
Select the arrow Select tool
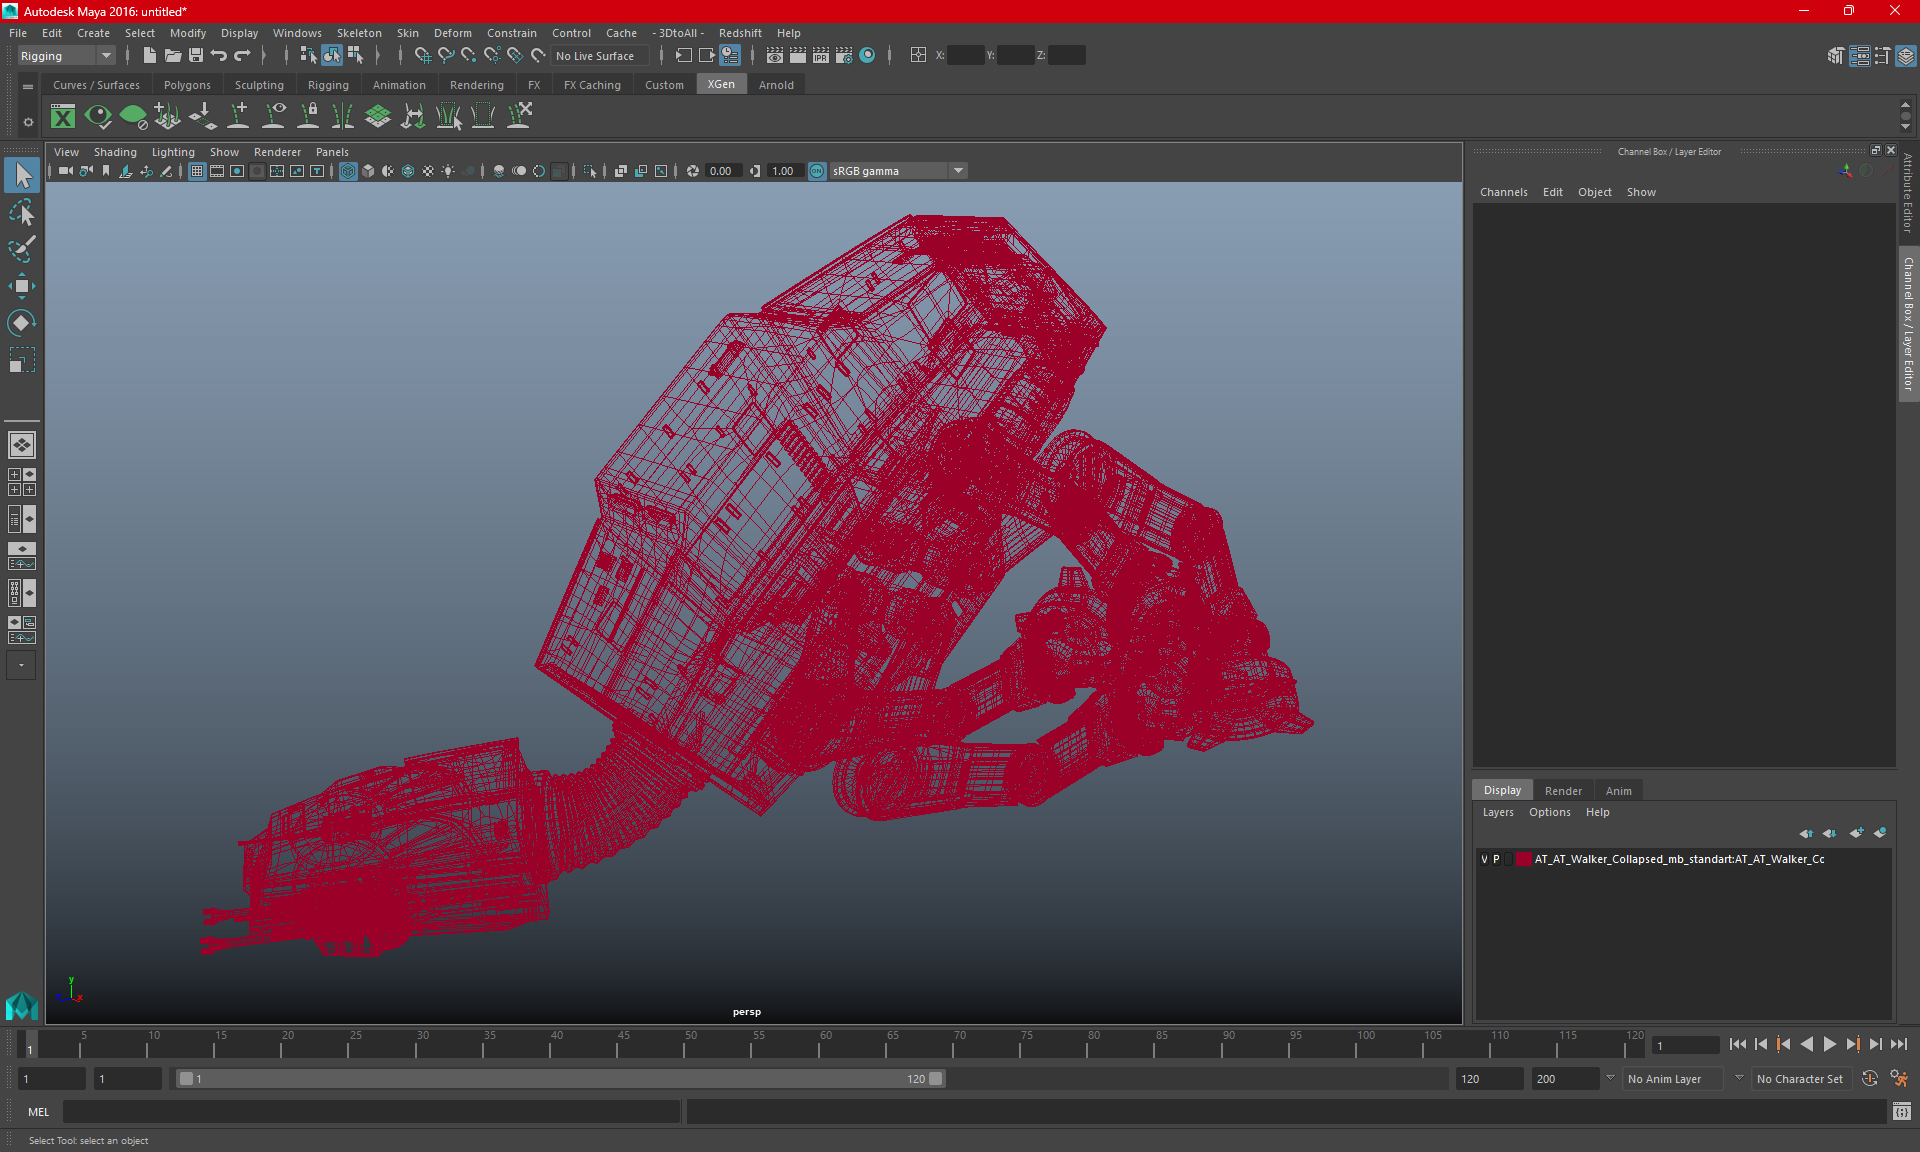22,176
